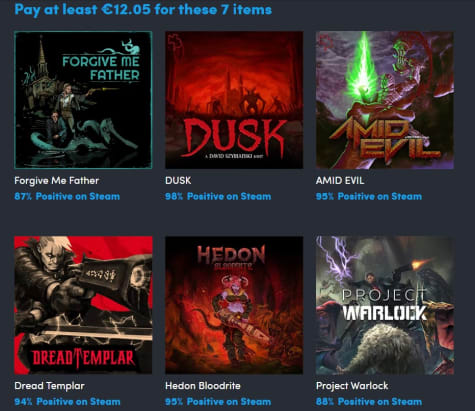The height and width of the screenshot is (411, 475).
Task: Open the AMID EVIL title link
Action: (340, 181)
